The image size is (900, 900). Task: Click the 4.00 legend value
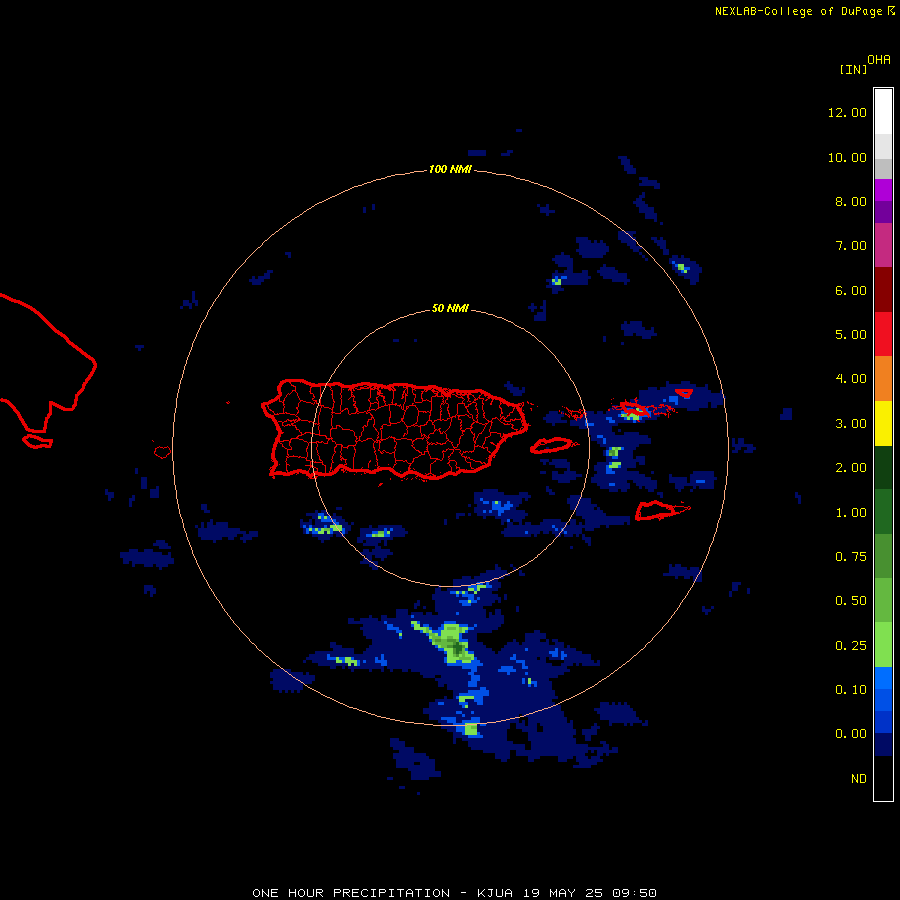851,379
